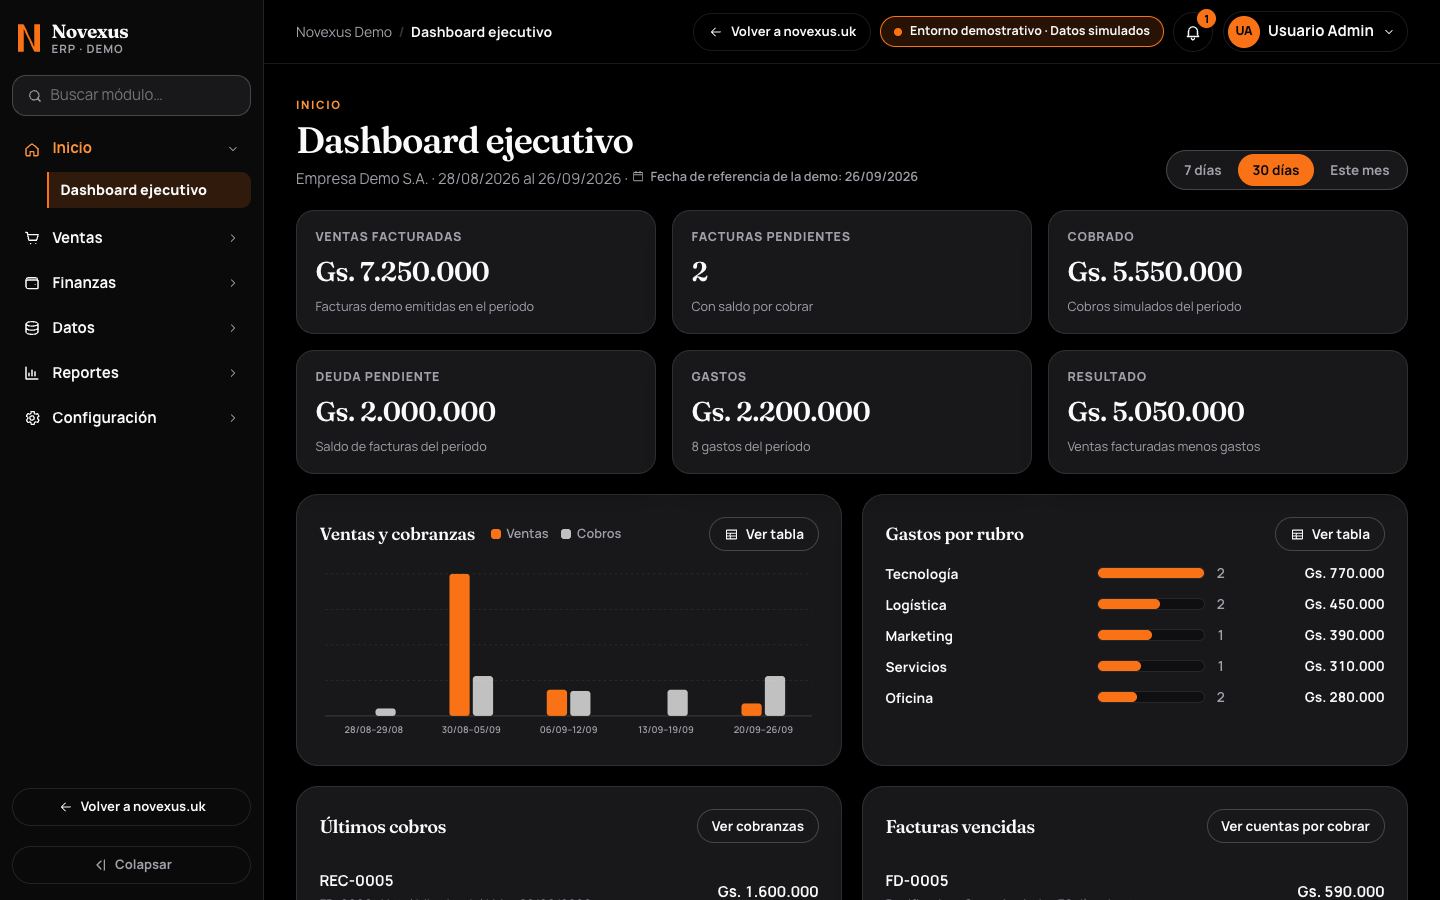Click the UA user avatar

pos(1243,31)
